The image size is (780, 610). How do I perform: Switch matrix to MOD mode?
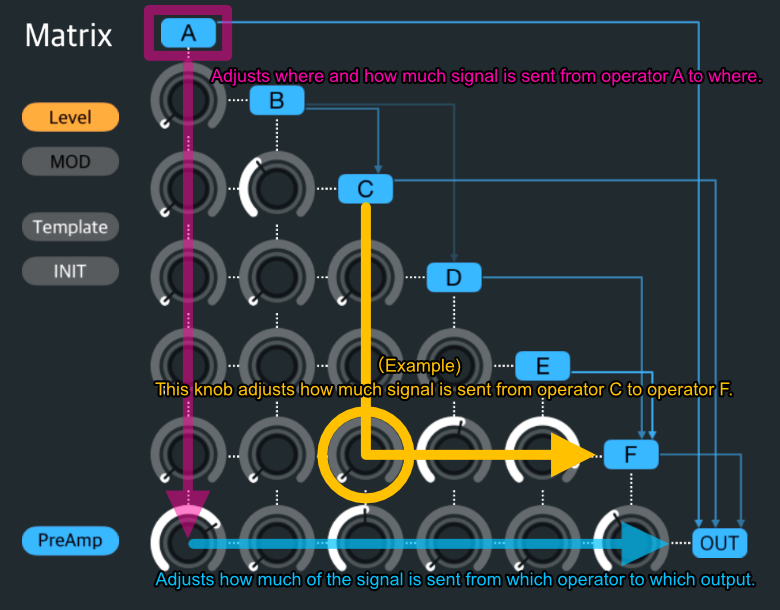pyautogui.click(x=70, y=161)
